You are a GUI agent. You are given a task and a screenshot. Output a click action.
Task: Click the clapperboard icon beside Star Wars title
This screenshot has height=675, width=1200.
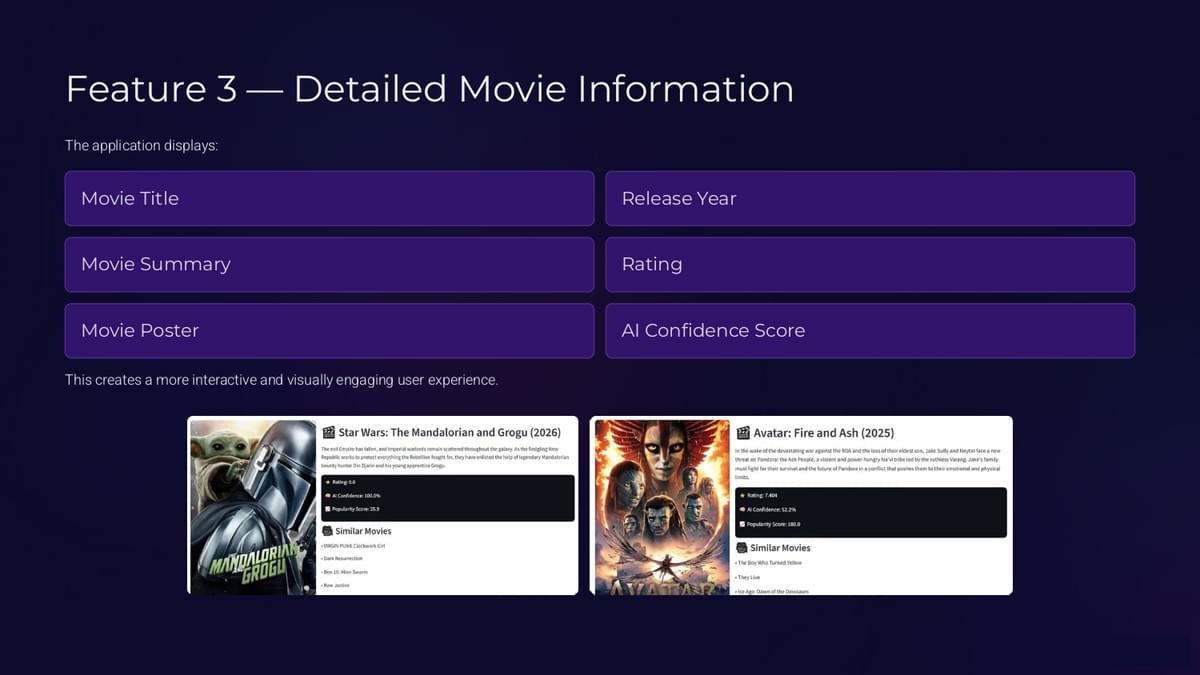click(329, 432)
